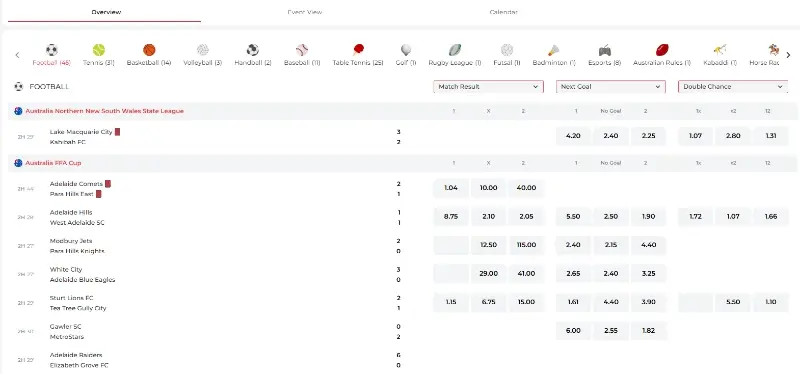Pick Sturt Lions double chance 5.50
The width and height of the screenshot is (800, 374).
click(x=733, y=302)
